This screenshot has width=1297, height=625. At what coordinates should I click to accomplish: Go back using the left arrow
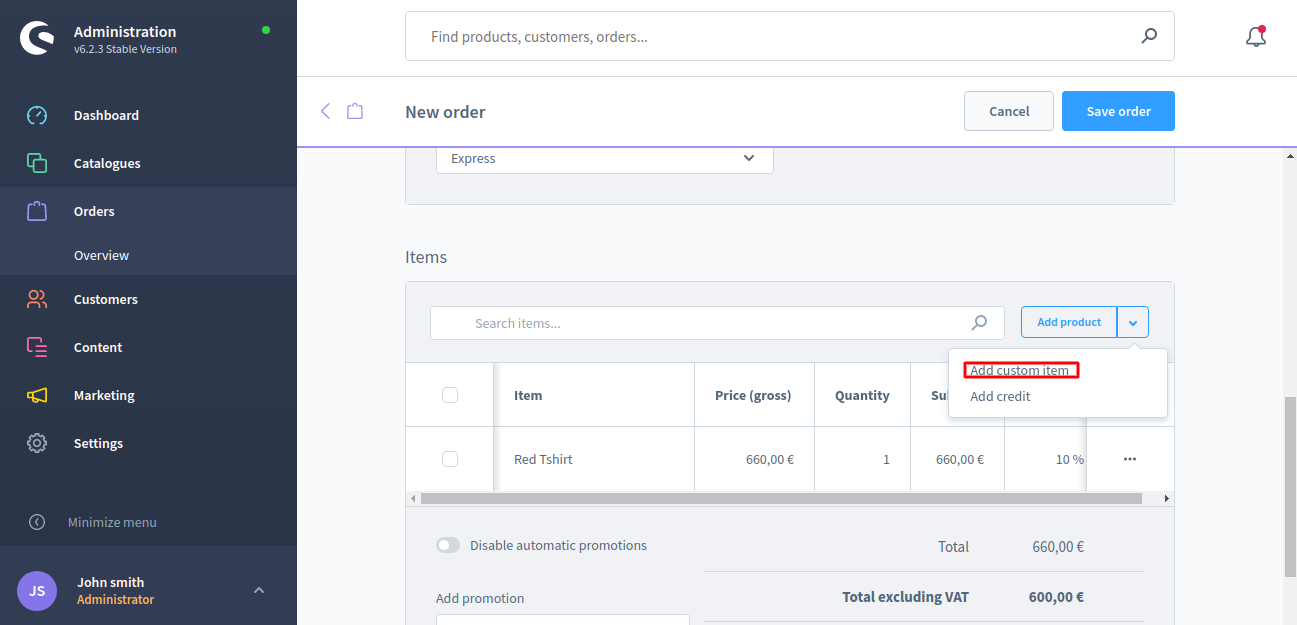point(325,111)
